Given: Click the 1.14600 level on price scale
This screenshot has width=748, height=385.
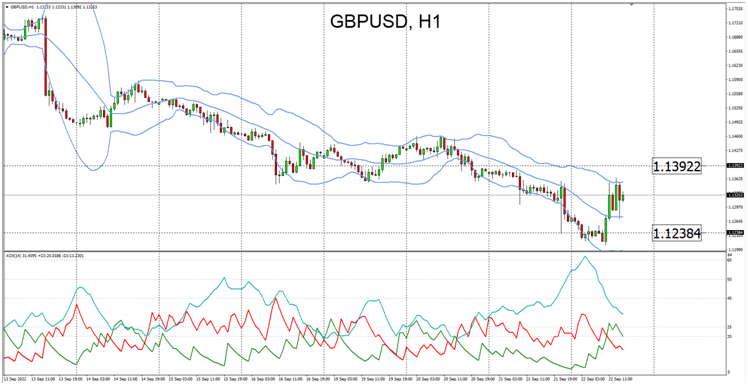Looking at the screenshot, I should 735,136.
